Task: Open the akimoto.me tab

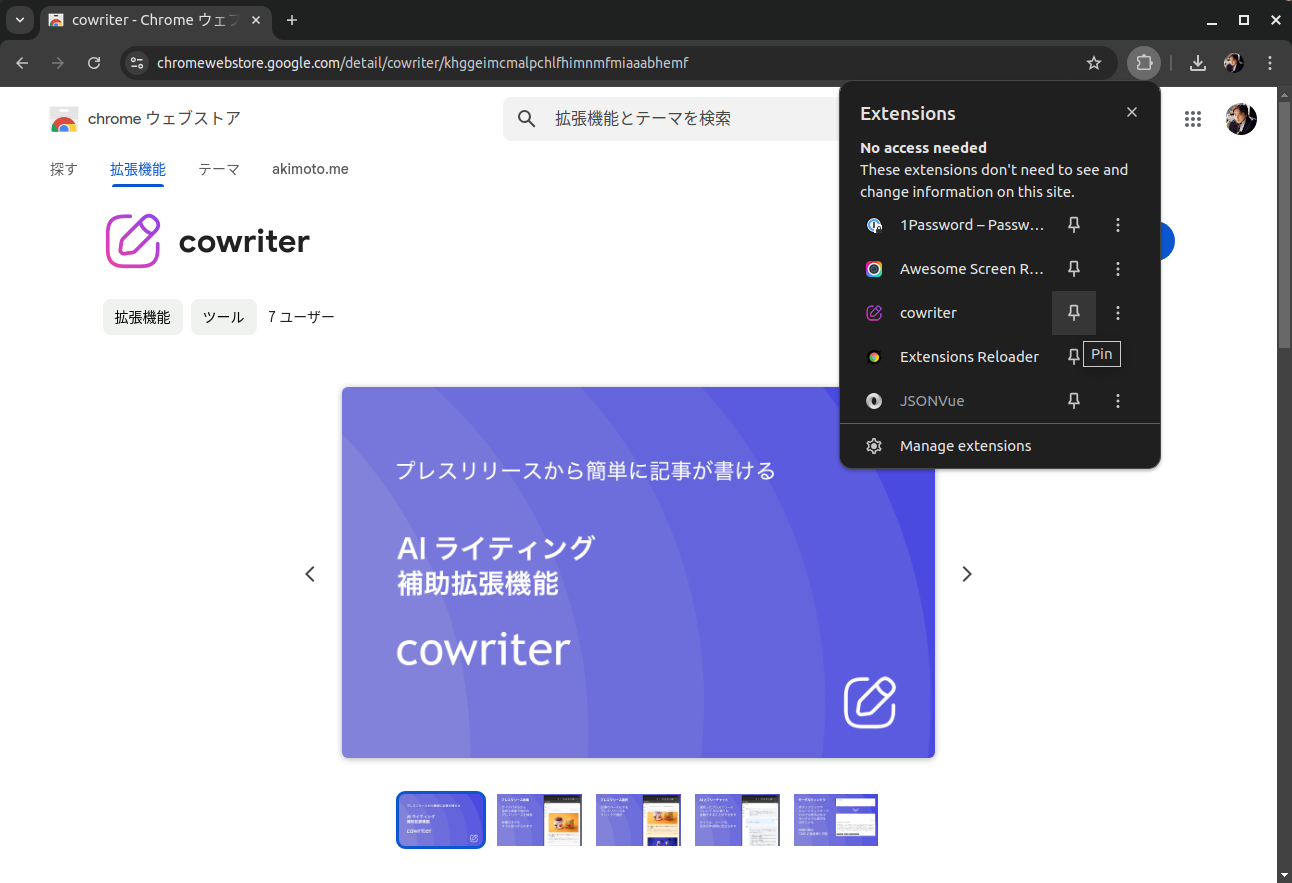Action: click(310, 169)
